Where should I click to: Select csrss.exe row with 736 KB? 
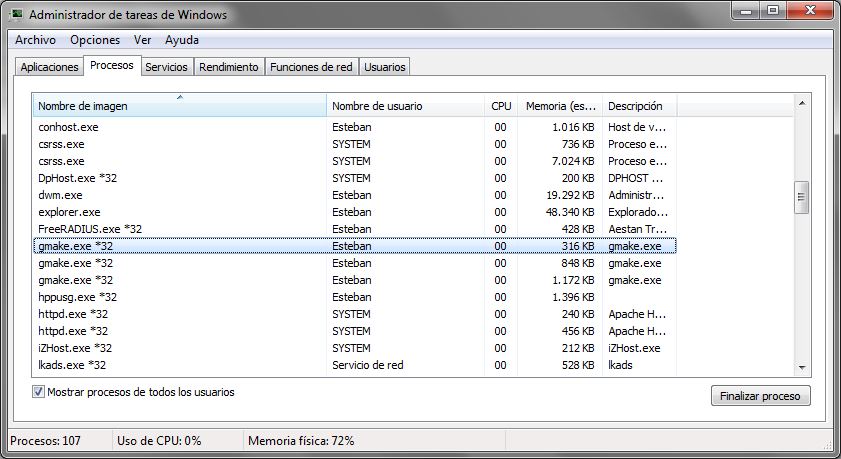coord(355,144)
